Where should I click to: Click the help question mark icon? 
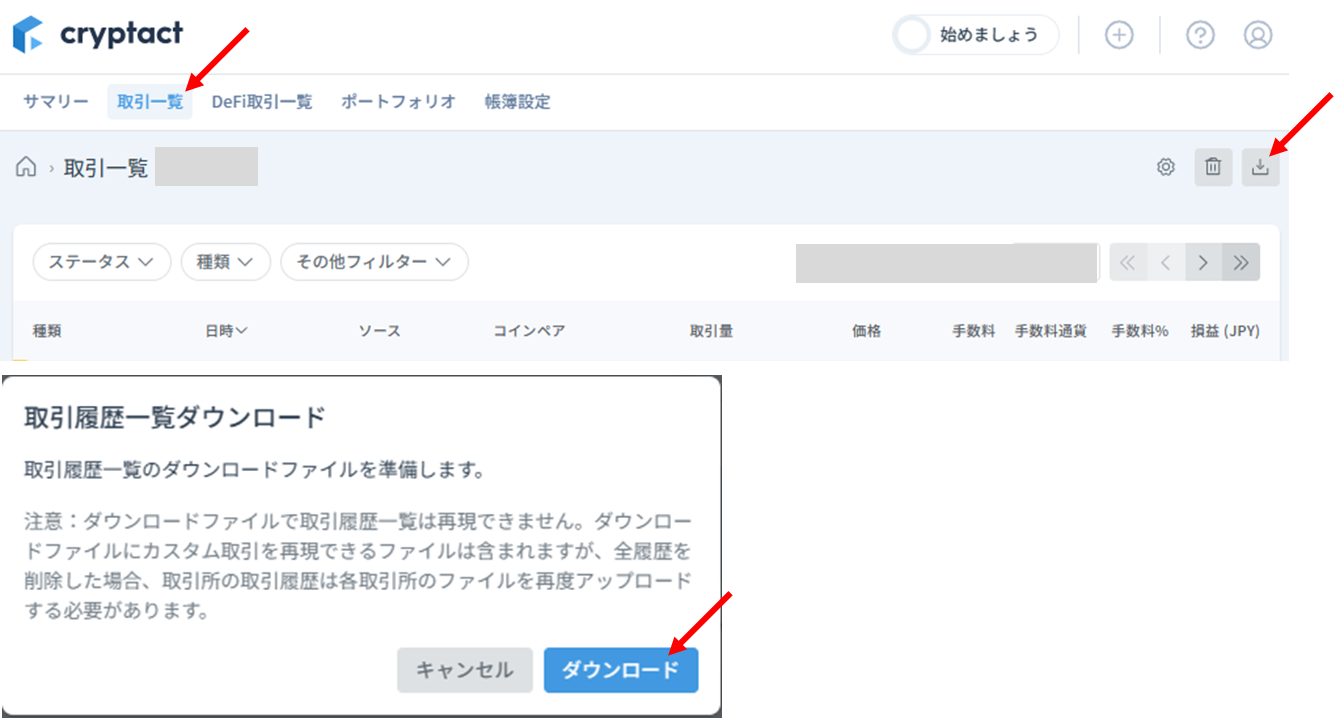coord(1199,33)
